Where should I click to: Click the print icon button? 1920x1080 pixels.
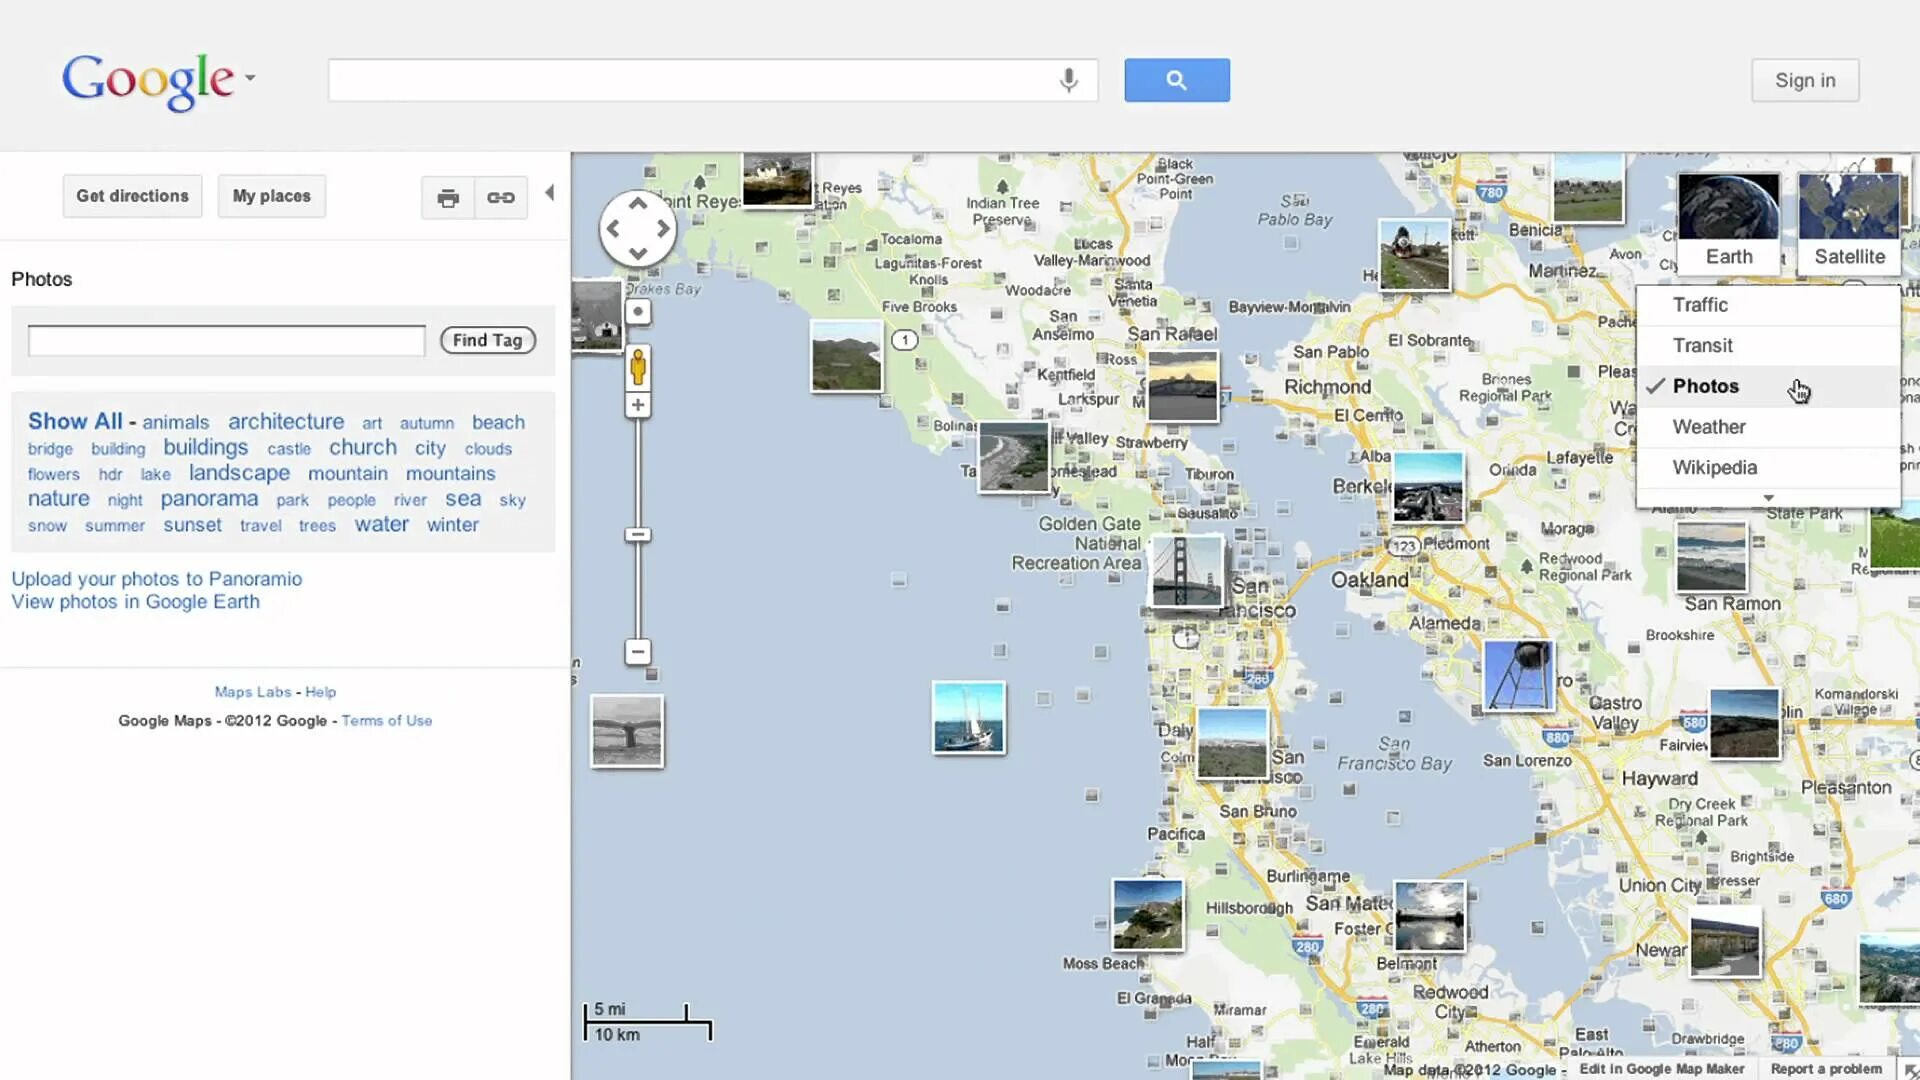point(447,197)
